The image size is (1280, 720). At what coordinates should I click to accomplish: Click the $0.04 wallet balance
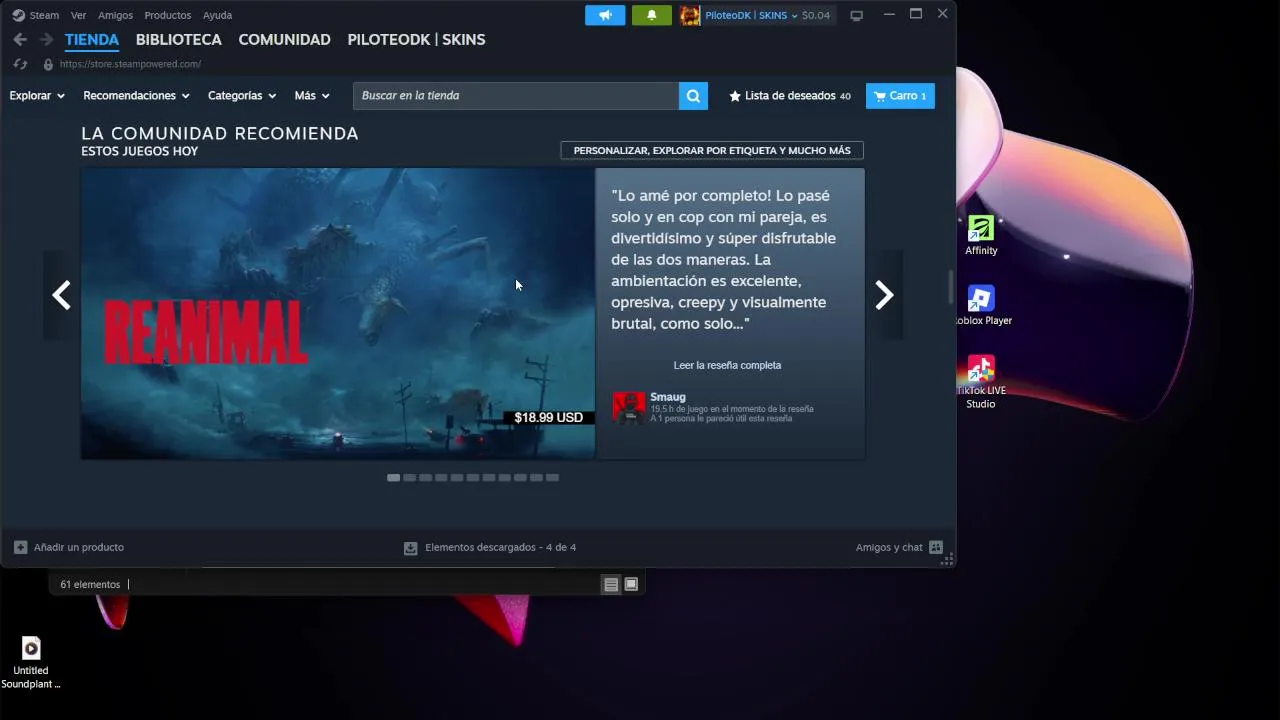coord(816,15)
